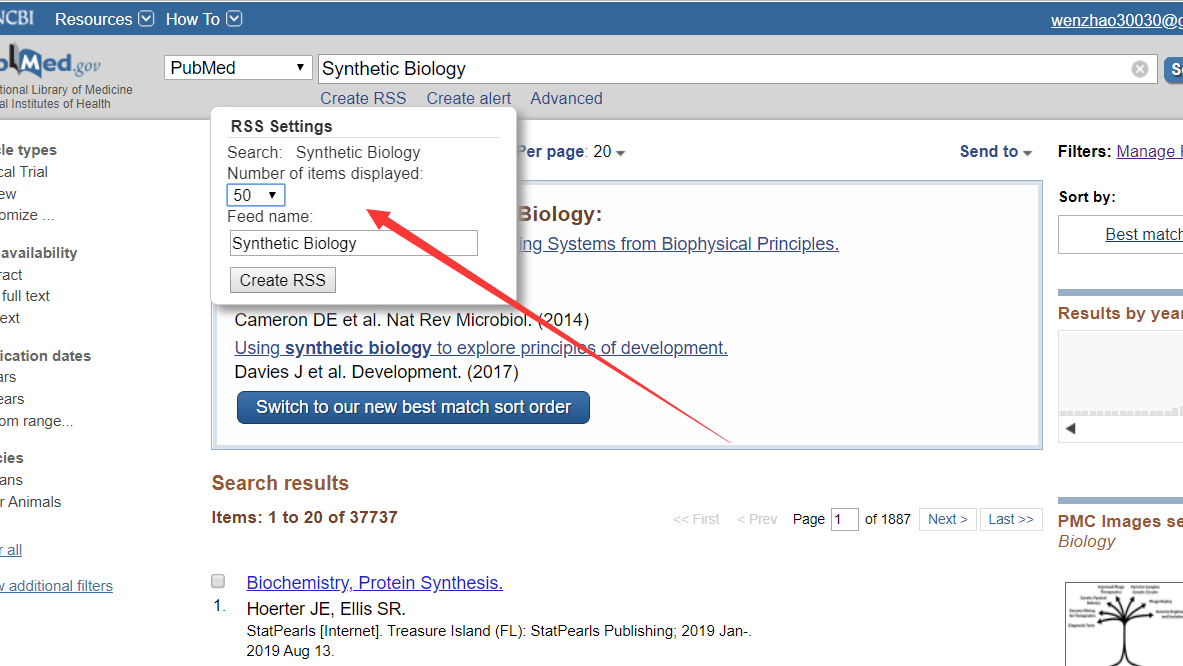Click the page number input box

pos(844,519)
